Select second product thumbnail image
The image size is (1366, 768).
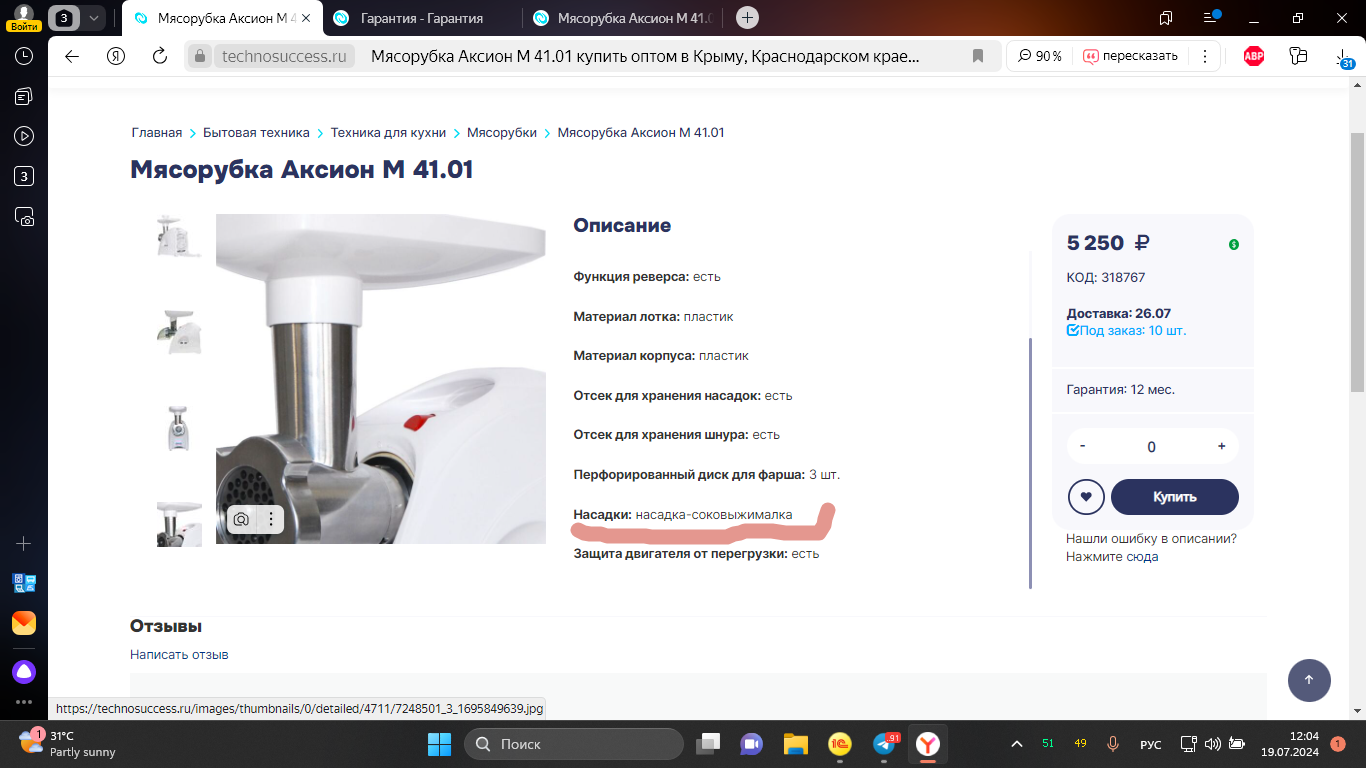179,332
